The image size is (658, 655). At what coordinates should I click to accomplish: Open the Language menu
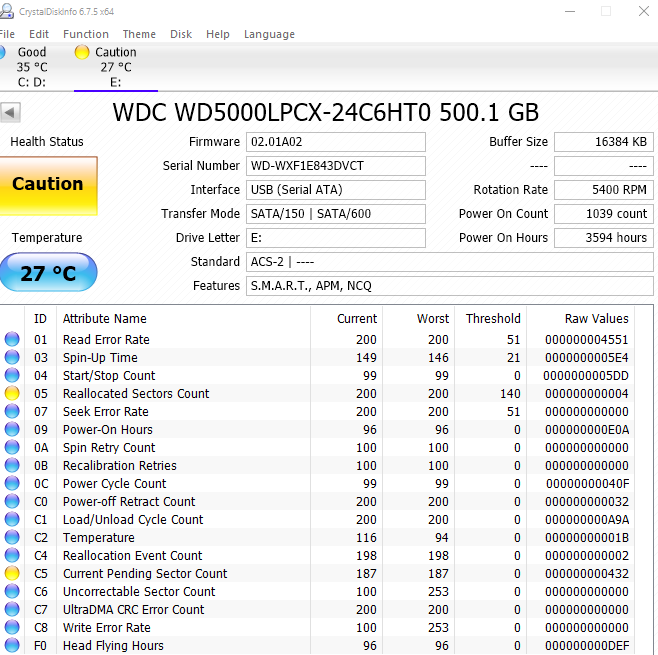pos(269,34)
